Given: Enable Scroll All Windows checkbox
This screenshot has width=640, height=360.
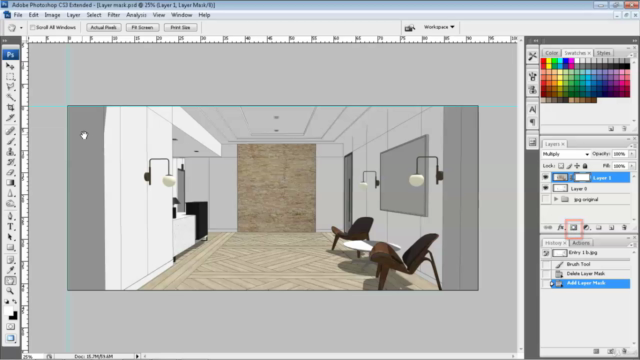Looking at the screenshot, I should point(33,27).
